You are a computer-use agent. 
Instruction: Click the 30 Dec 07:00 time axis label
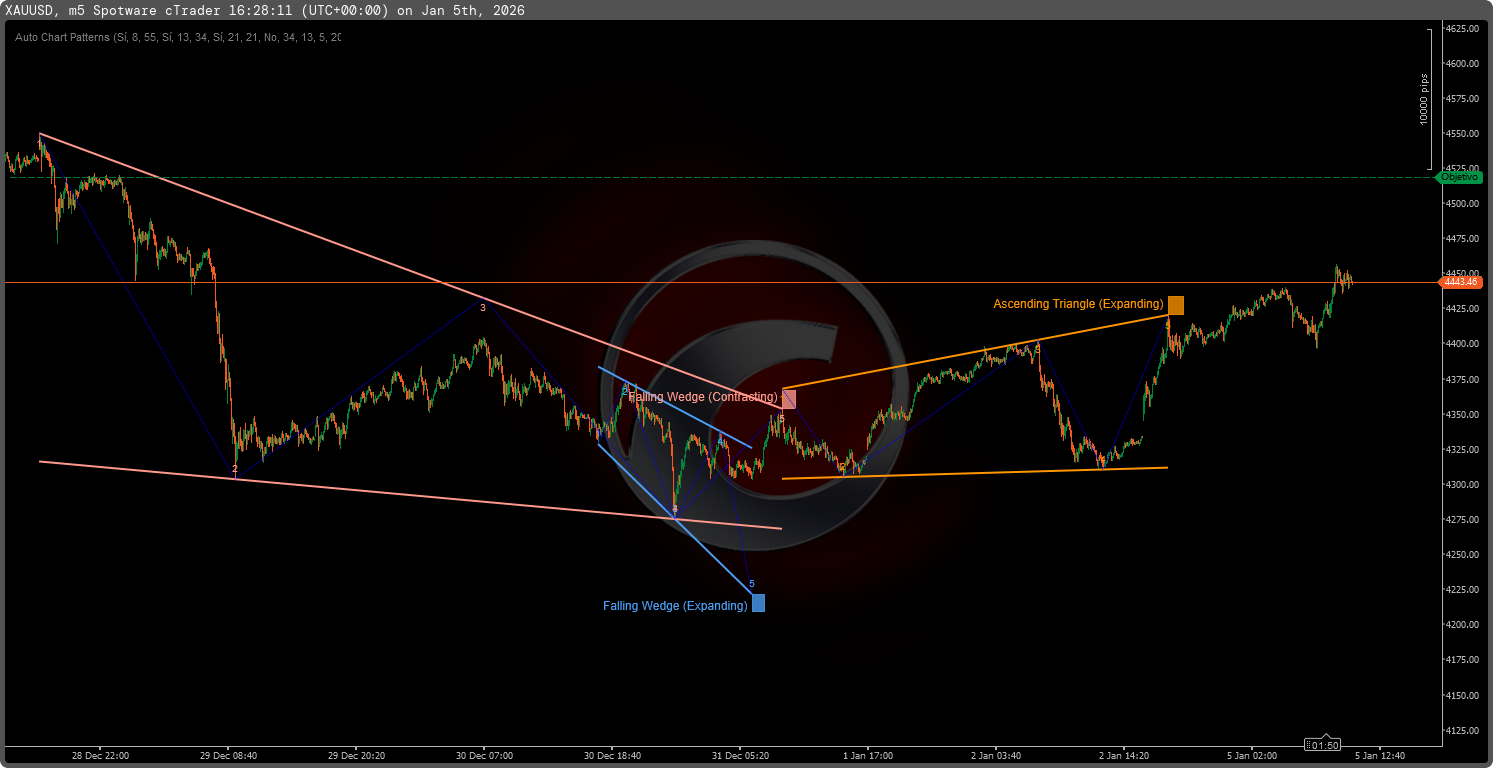tap(485, 755)
